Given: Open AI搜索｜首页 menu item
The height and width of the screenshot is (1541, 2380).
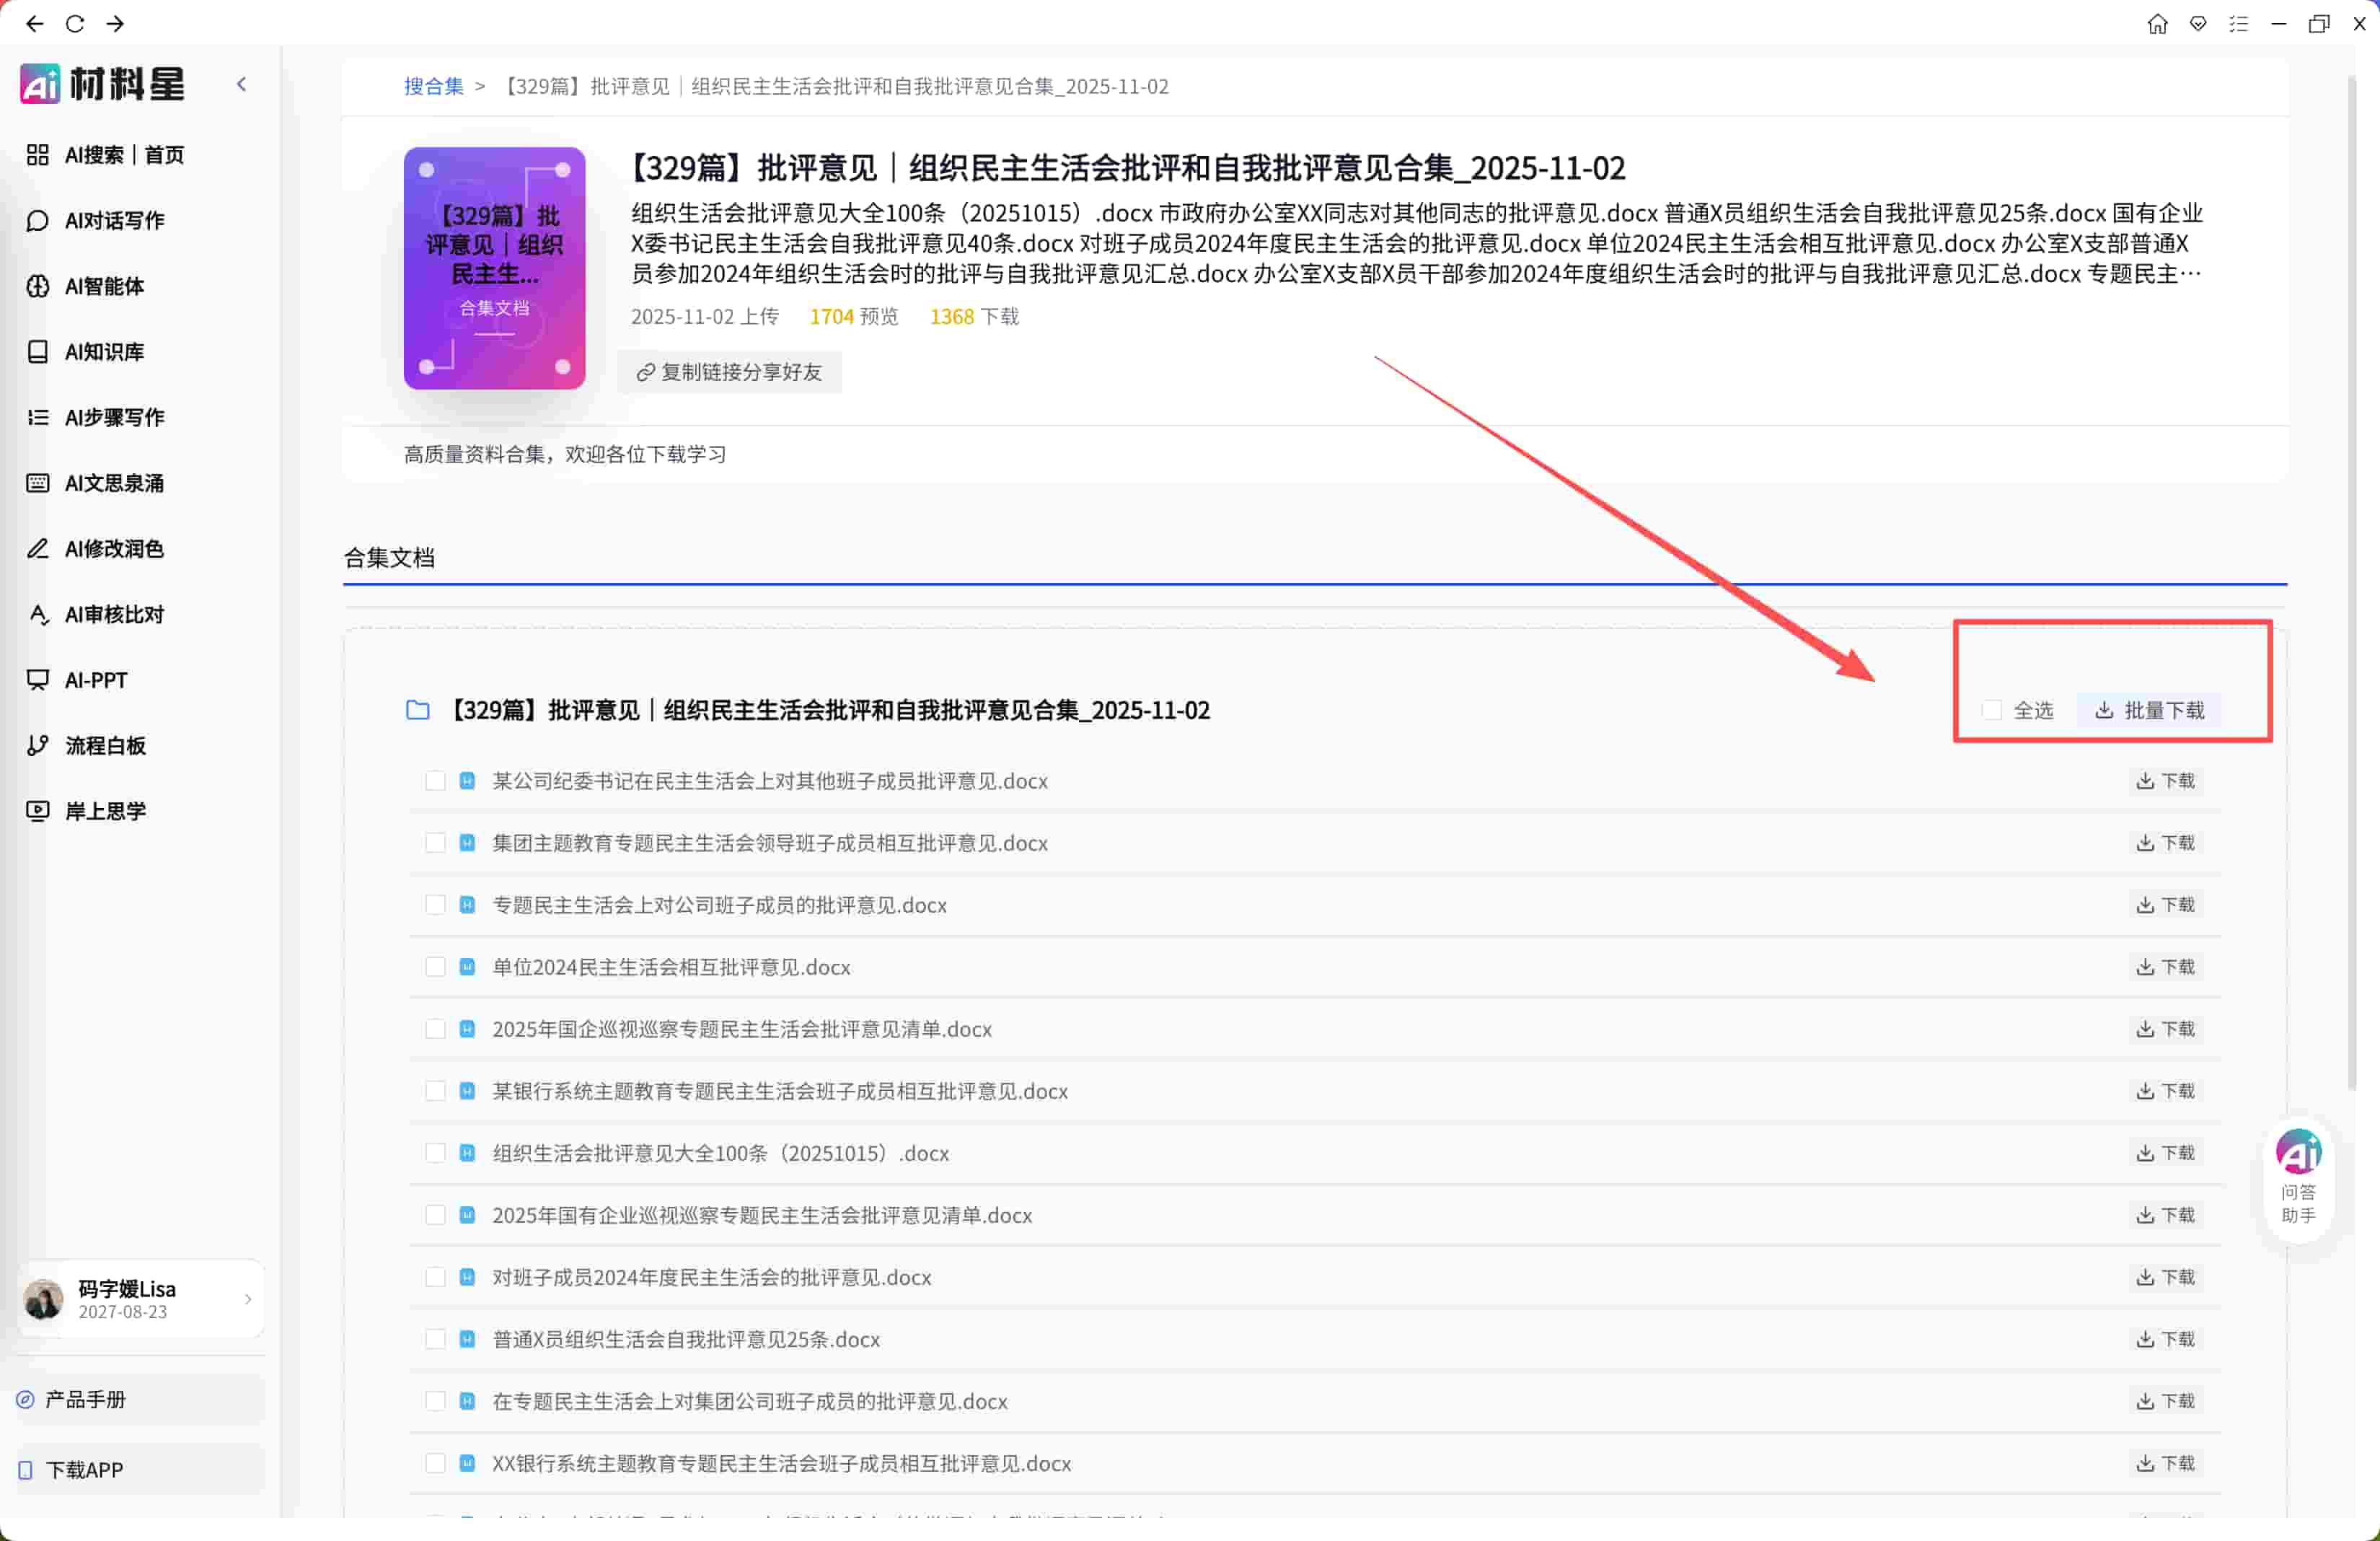Looking at the screenshot, I should tap(123, 155).
